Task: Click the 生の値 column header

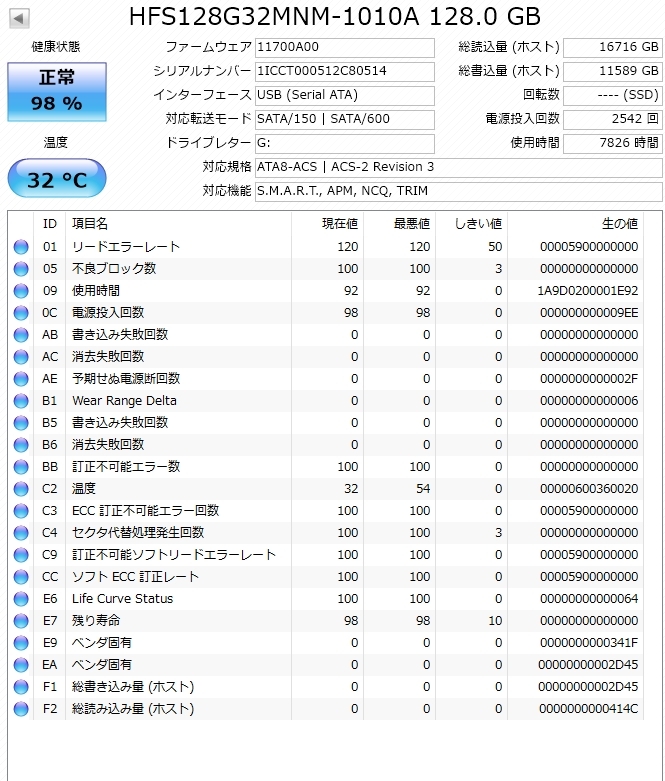Action: pos(575,224)
